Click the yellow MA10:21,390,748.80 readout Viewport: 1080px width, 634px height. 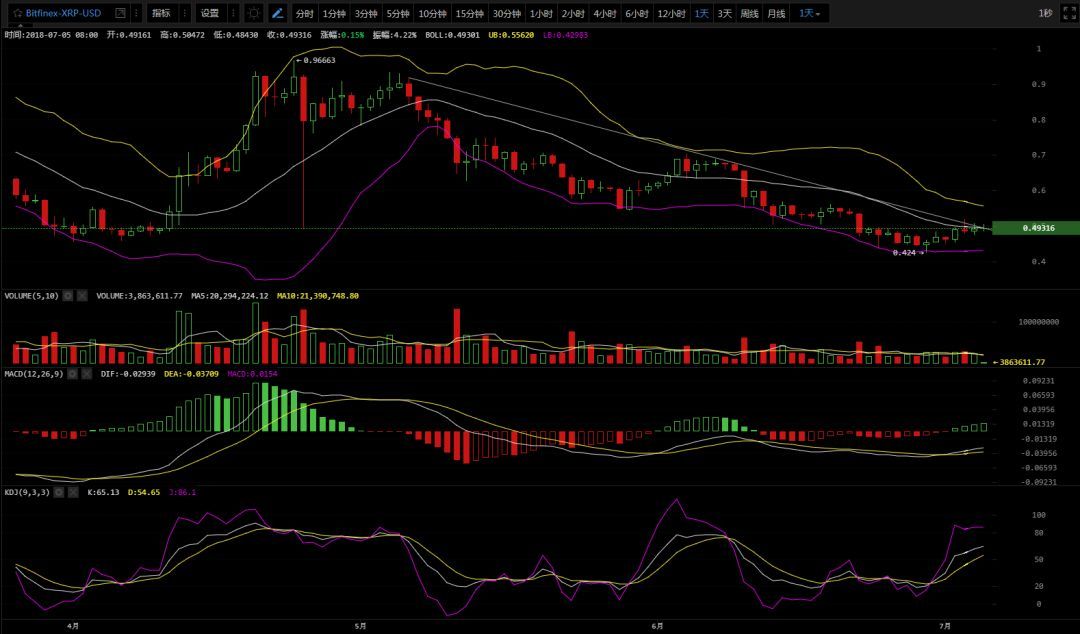tap(318, 296)
